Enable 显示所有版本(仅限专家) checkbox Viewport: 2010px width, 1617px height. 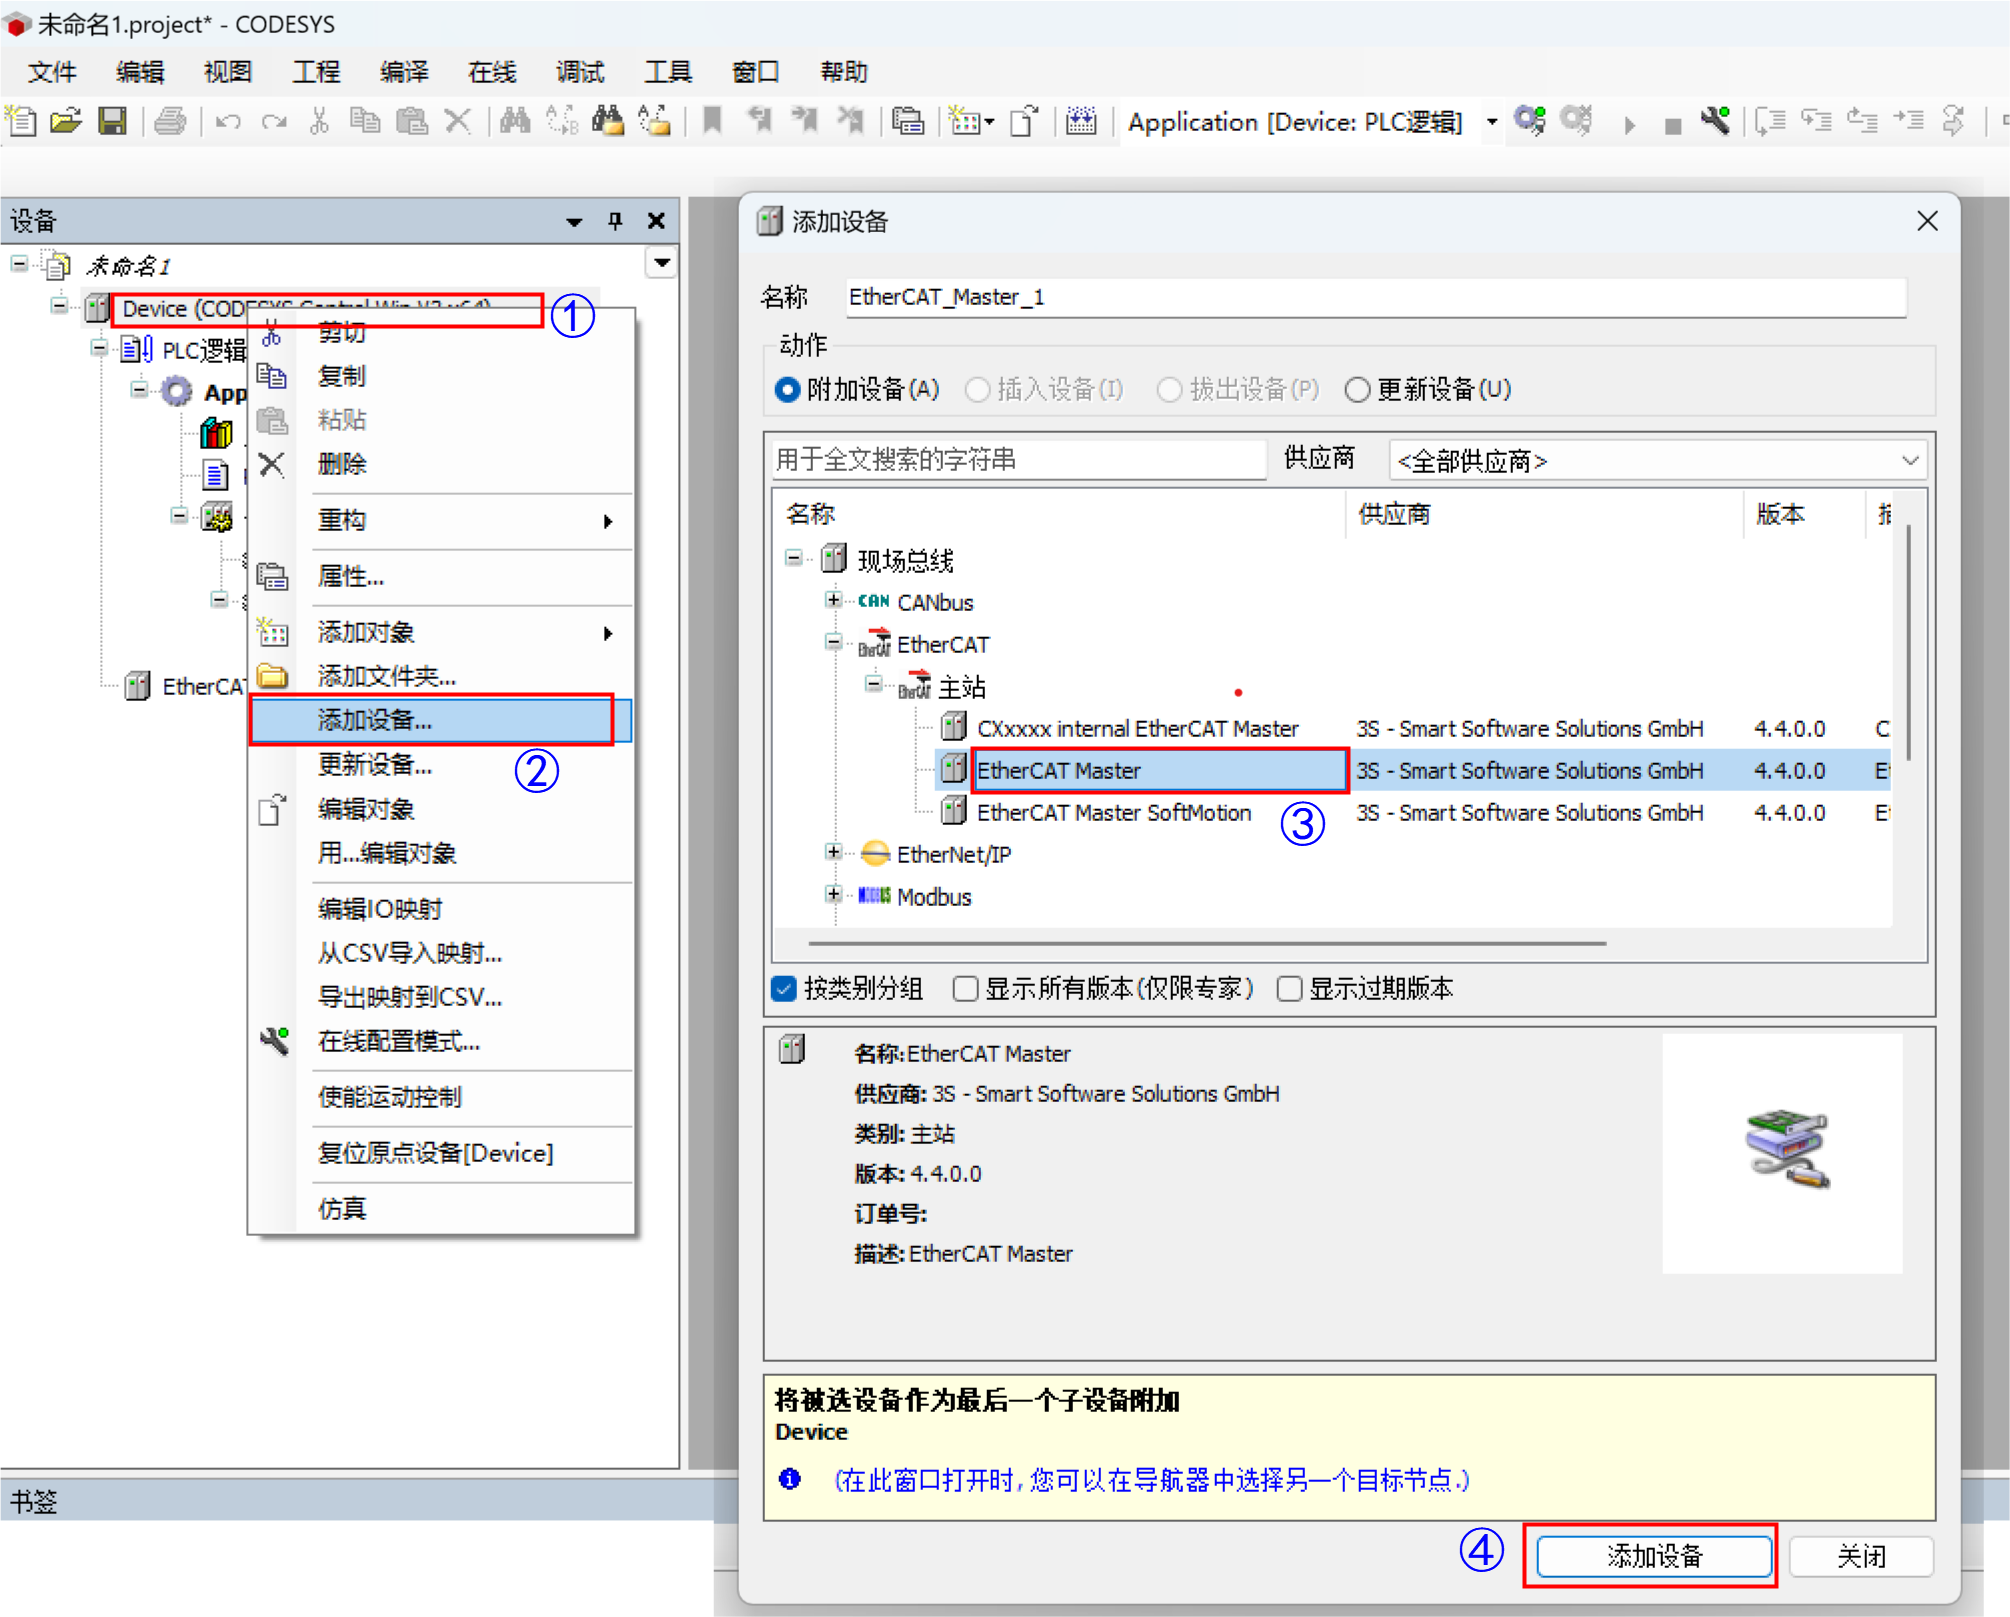click(965, 989)
